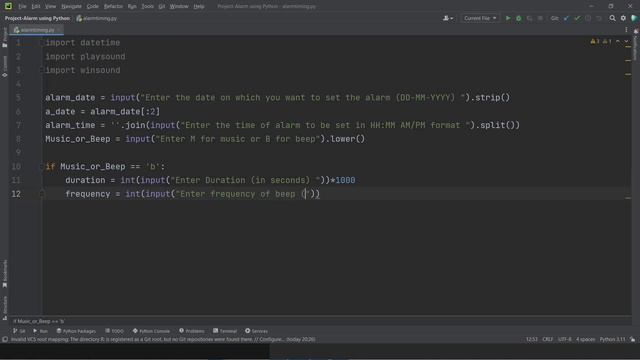
Task: Open the Project tool window sidebar button
Action: 4,38
